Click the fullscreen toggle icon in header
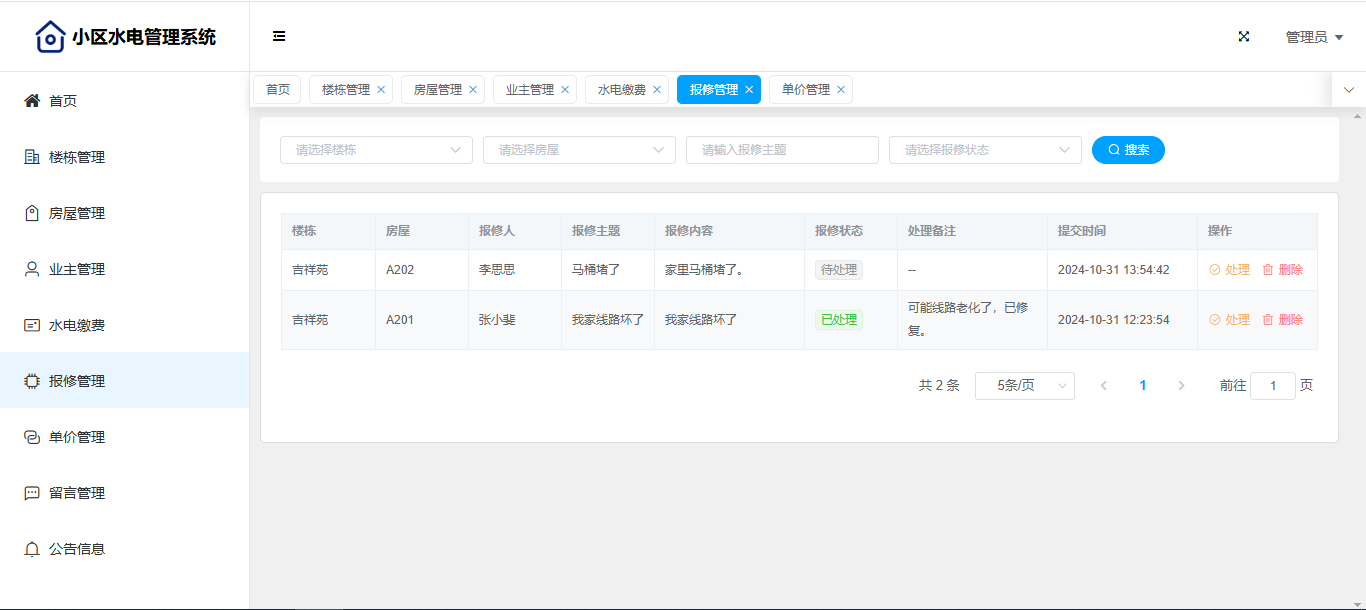The height and width of the screenshot is (610, 1366). tap(1244, 36)
